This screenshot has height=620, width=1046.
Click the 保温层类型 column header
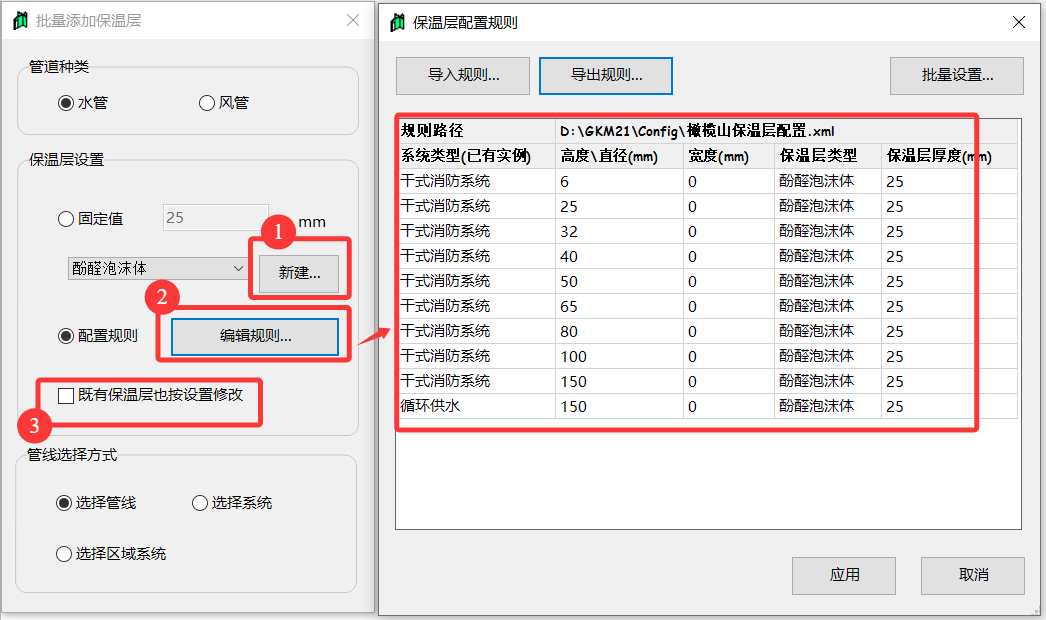(x=828, y=156)
